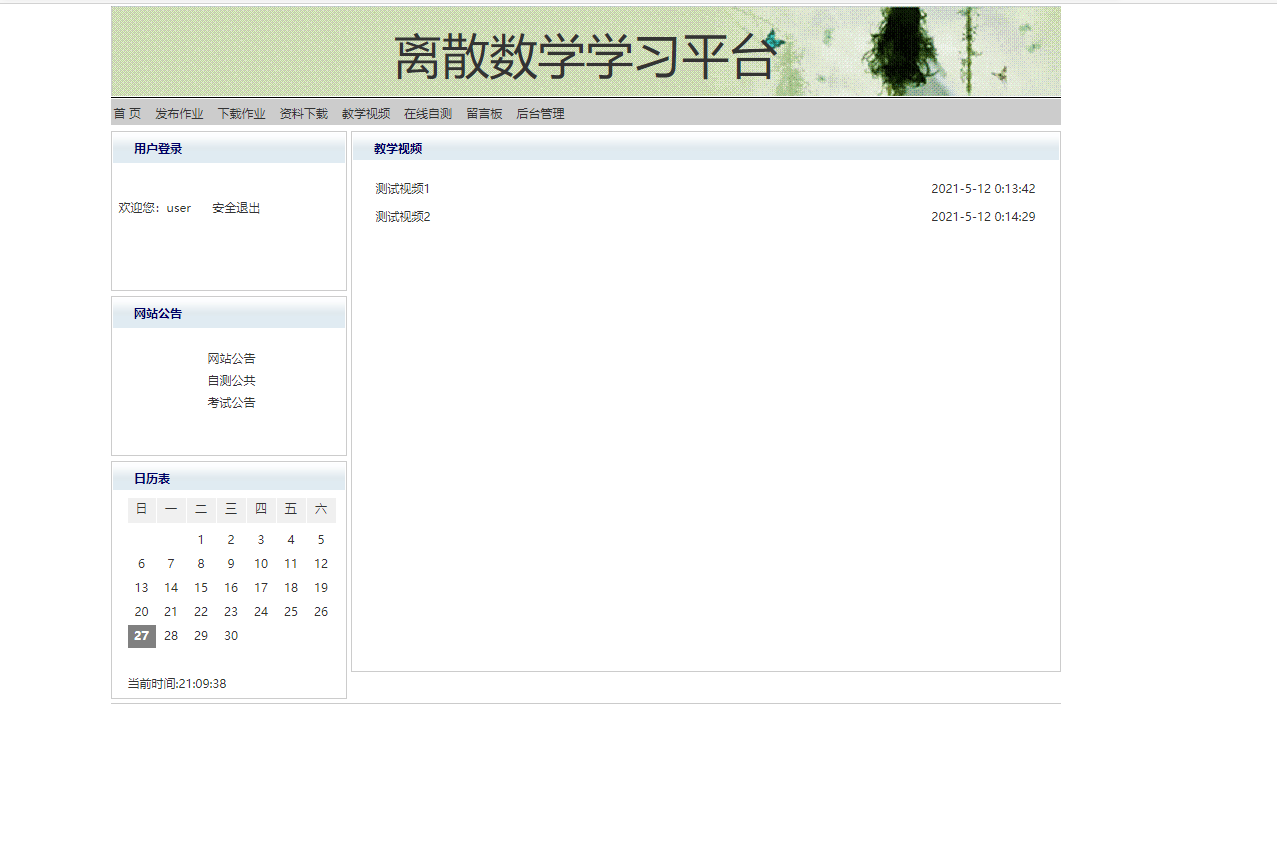Play the 测试视频2 video link
The image size is (1277, 850).
point(403,216)
